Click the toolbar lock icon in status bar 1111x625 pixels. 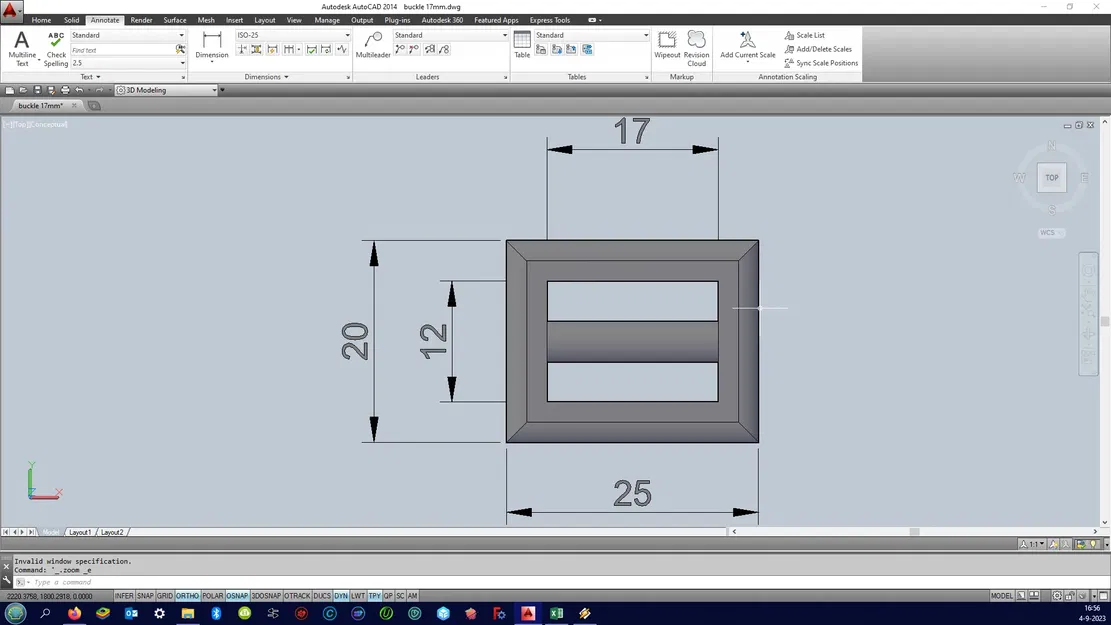coord(1070,596)
